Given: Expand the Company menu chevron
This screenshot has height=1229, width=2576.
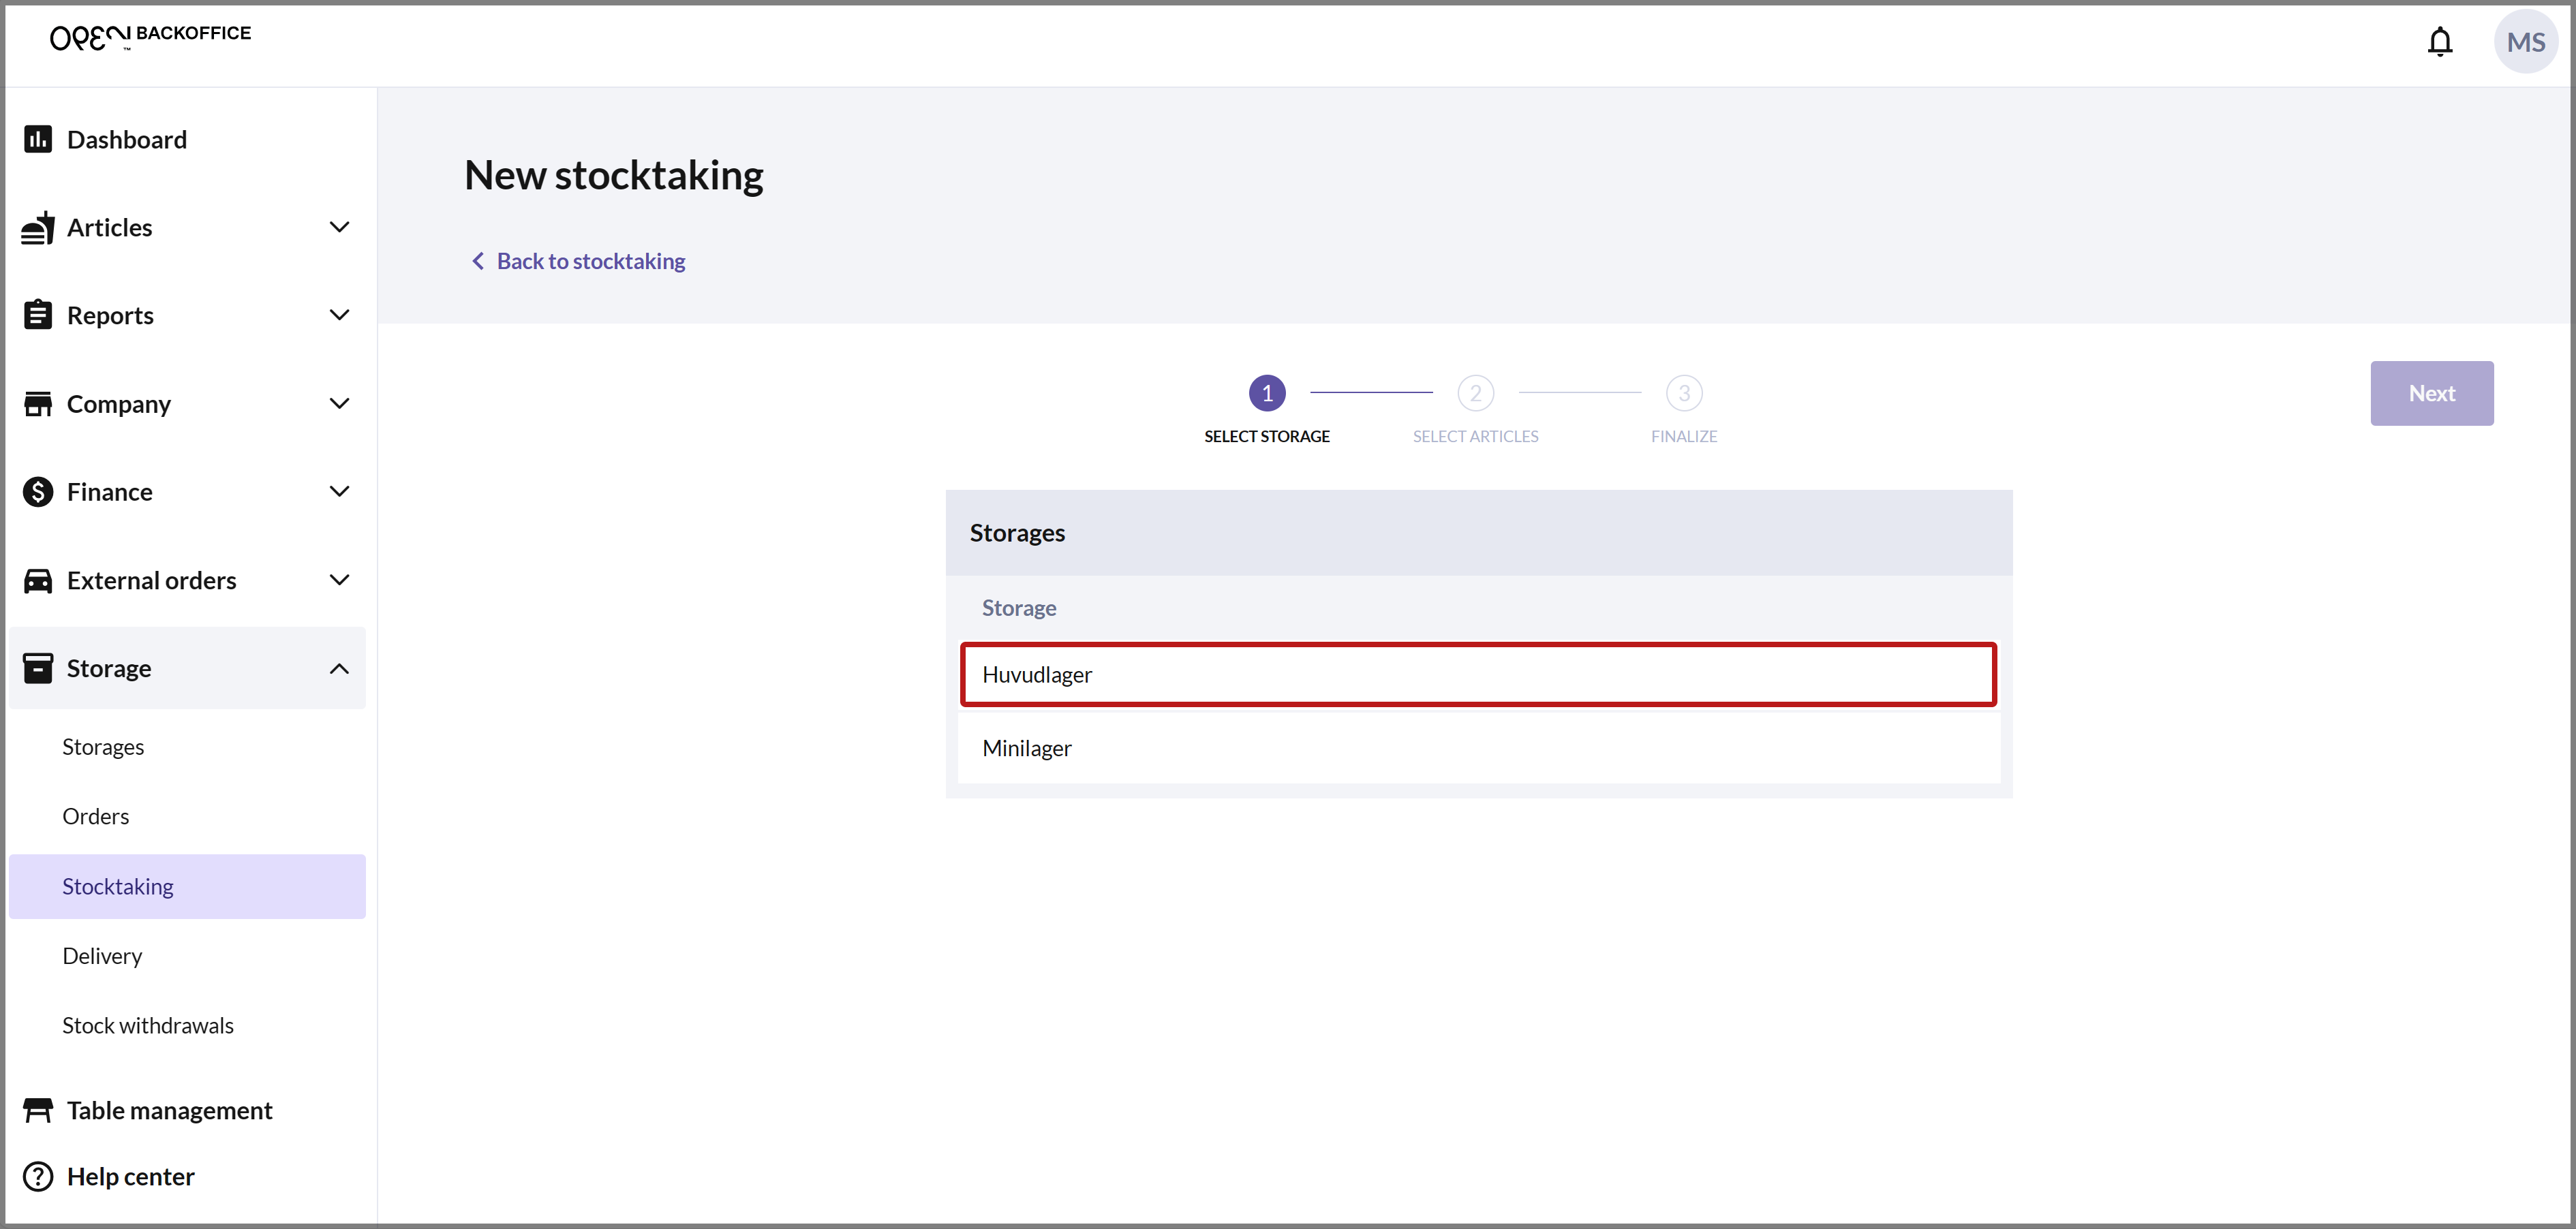Looking at the screenshot, I should (x=339, y=404).
